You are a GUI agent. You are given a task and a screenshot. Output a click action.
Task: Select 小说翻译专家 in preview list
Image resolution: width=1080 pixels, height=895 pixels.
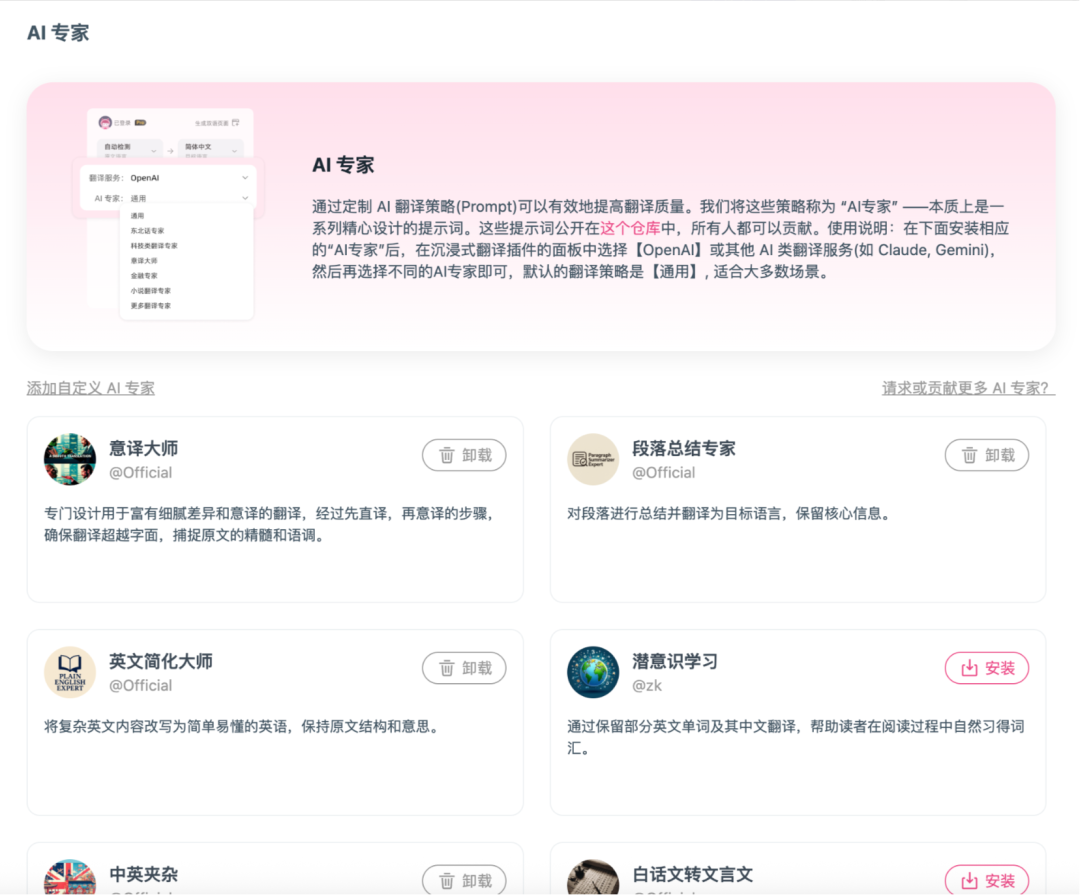pos(151,291)
